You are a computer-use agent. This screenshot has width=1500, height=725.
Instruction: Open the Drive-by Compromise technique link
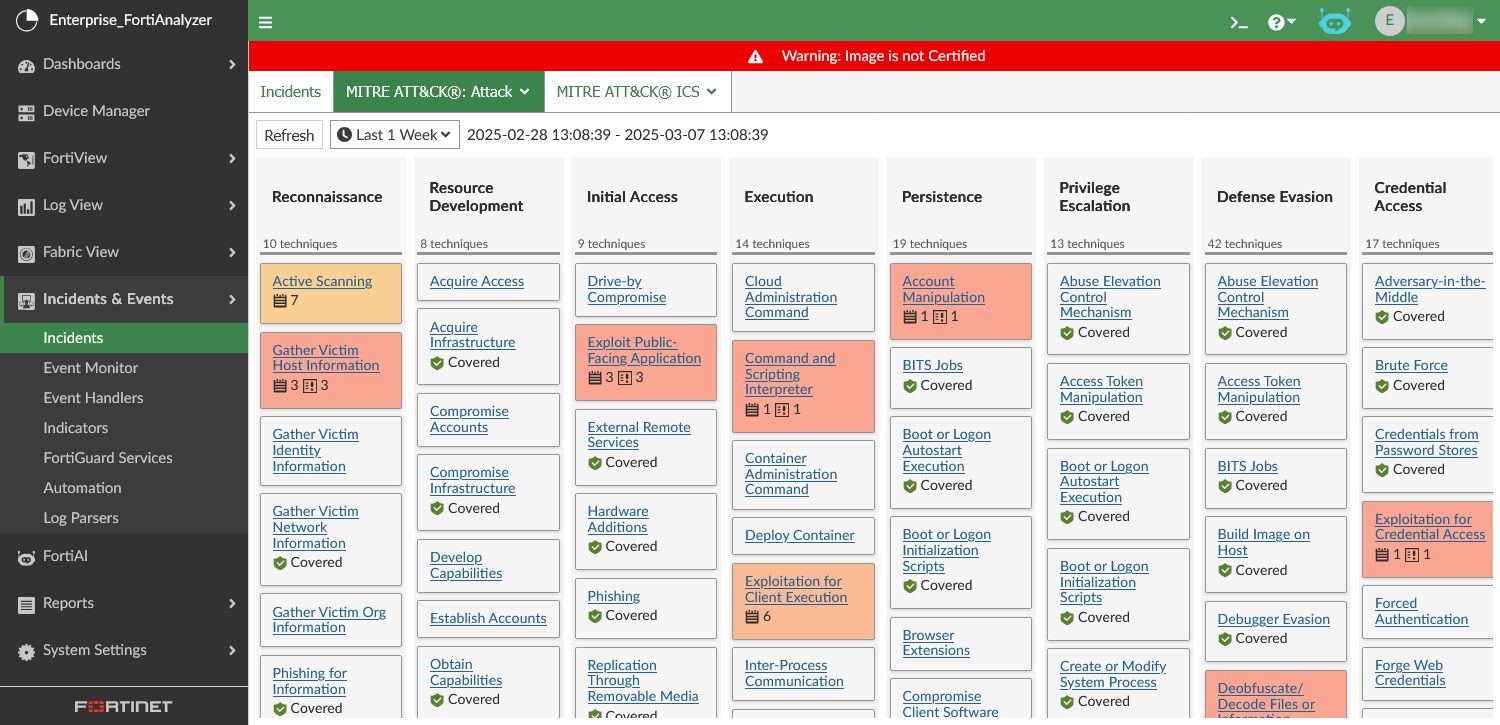627,289
